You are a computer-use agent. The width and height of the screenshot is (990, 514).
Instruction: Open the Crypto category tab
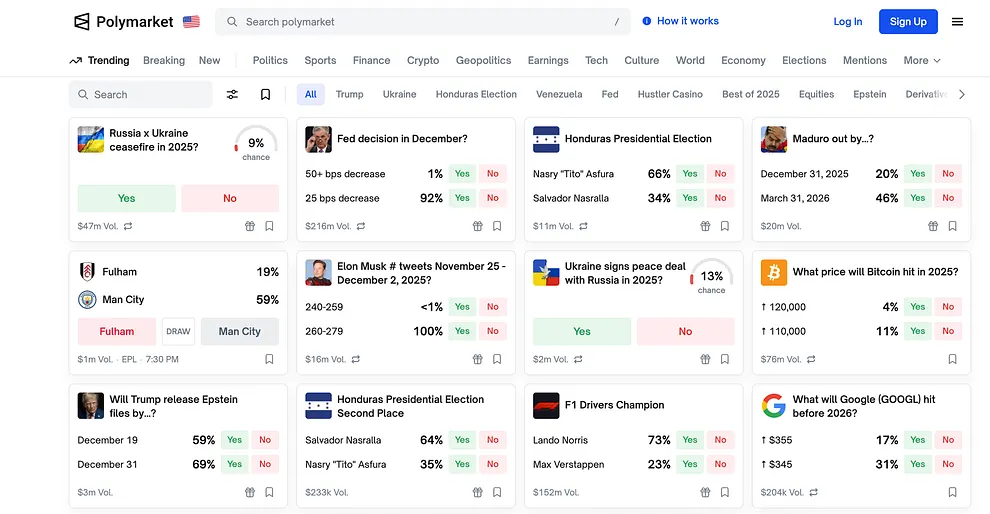(423, 60)
